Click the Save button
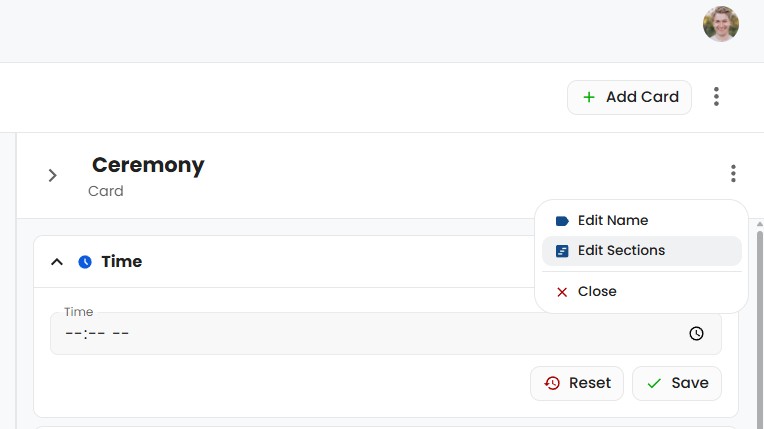Image resolution: width=764 pixels, height=429 pixels. click(677, 383)
